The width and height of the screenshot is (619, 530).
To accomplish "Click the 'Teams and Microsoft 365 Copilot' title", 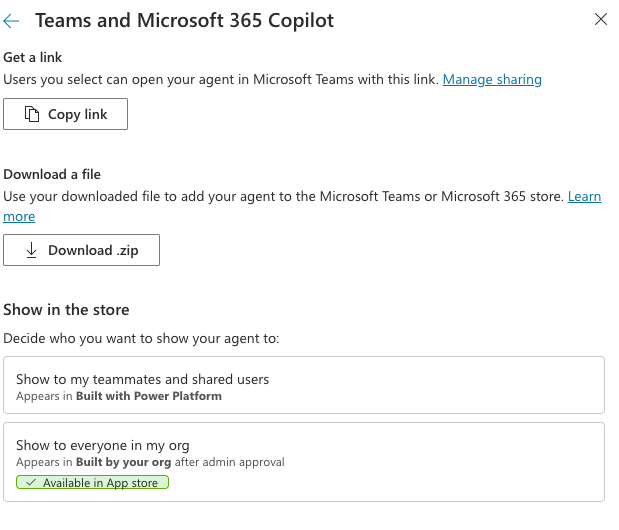I will point(184,21).
